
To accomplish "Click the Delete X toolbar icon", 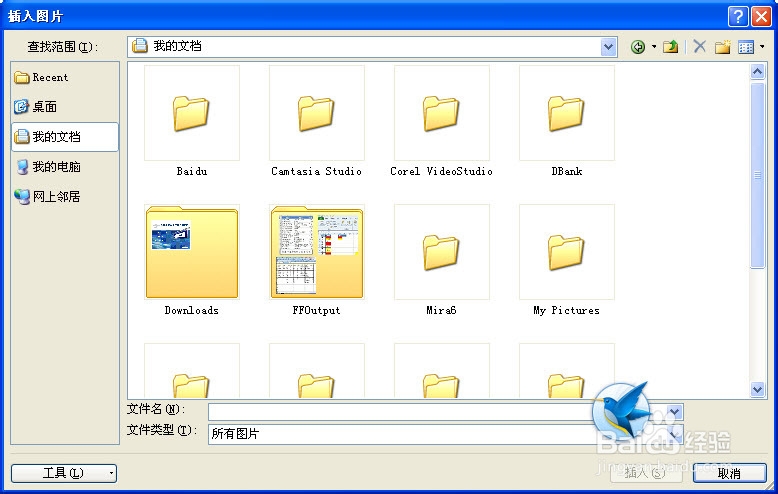I will click(700, 47).
